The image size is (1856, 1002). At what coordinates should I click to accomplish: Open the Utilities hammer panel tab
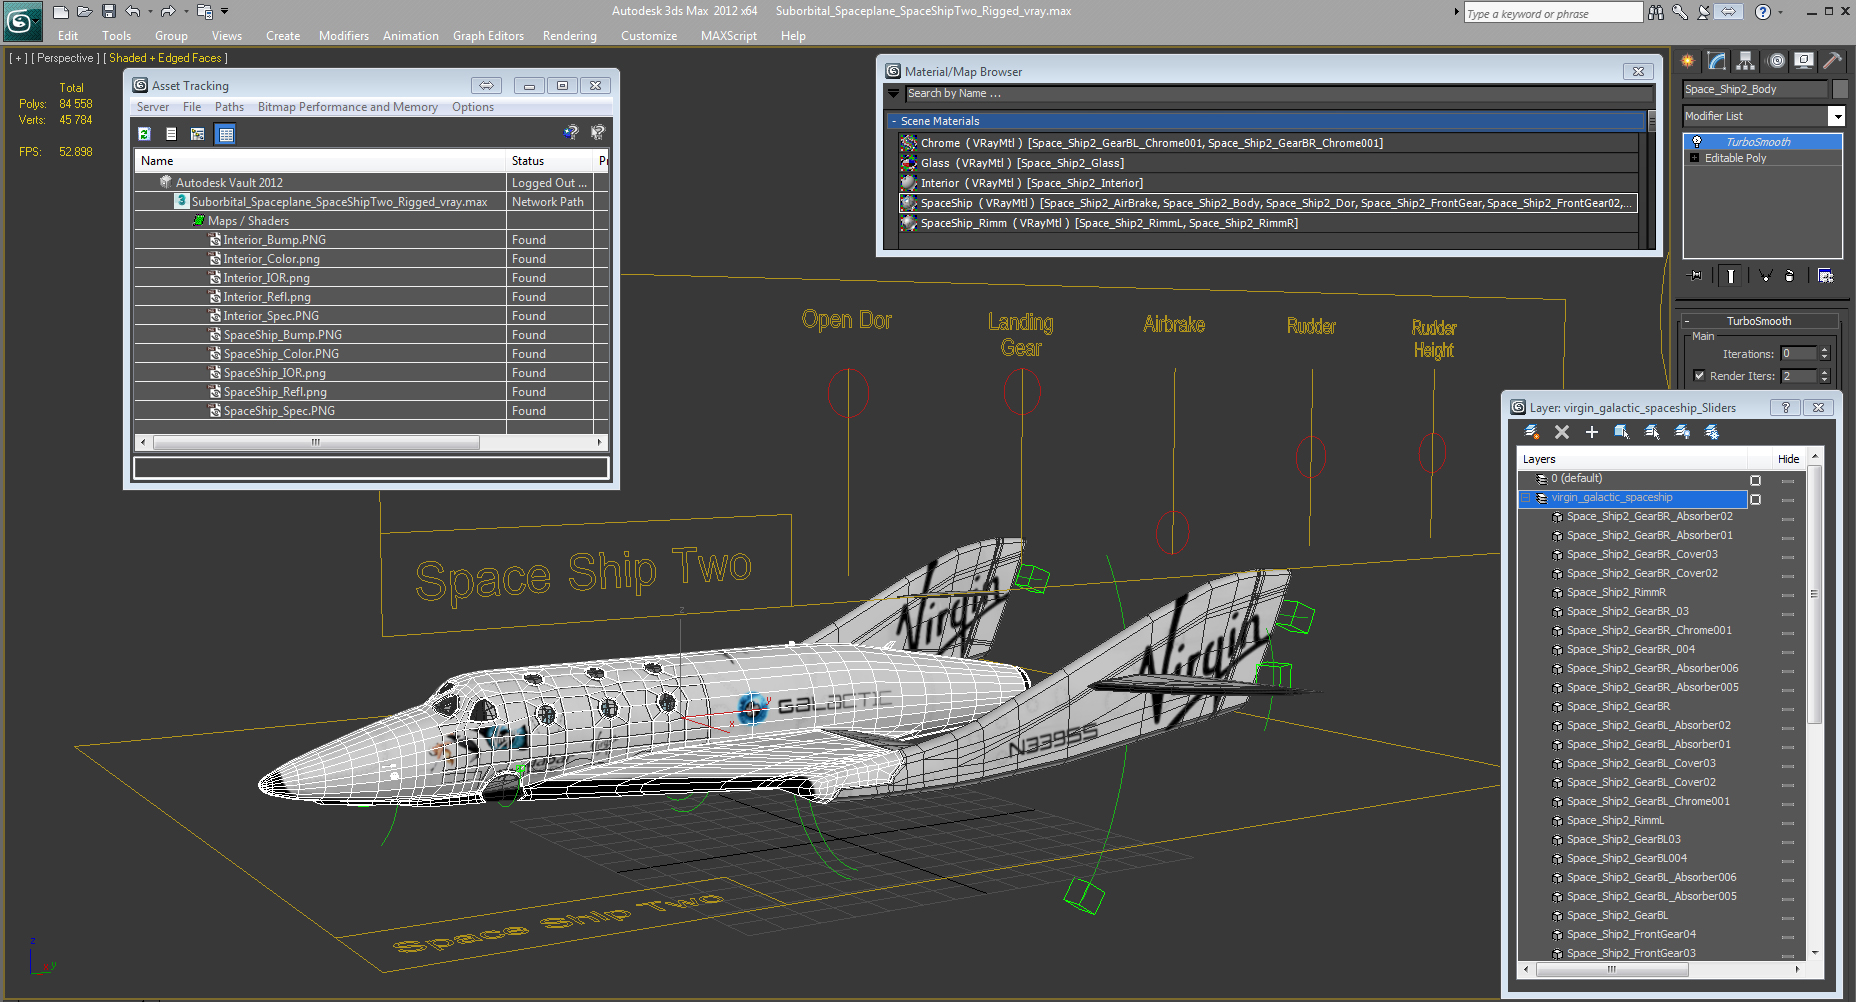click(1832, 61)
